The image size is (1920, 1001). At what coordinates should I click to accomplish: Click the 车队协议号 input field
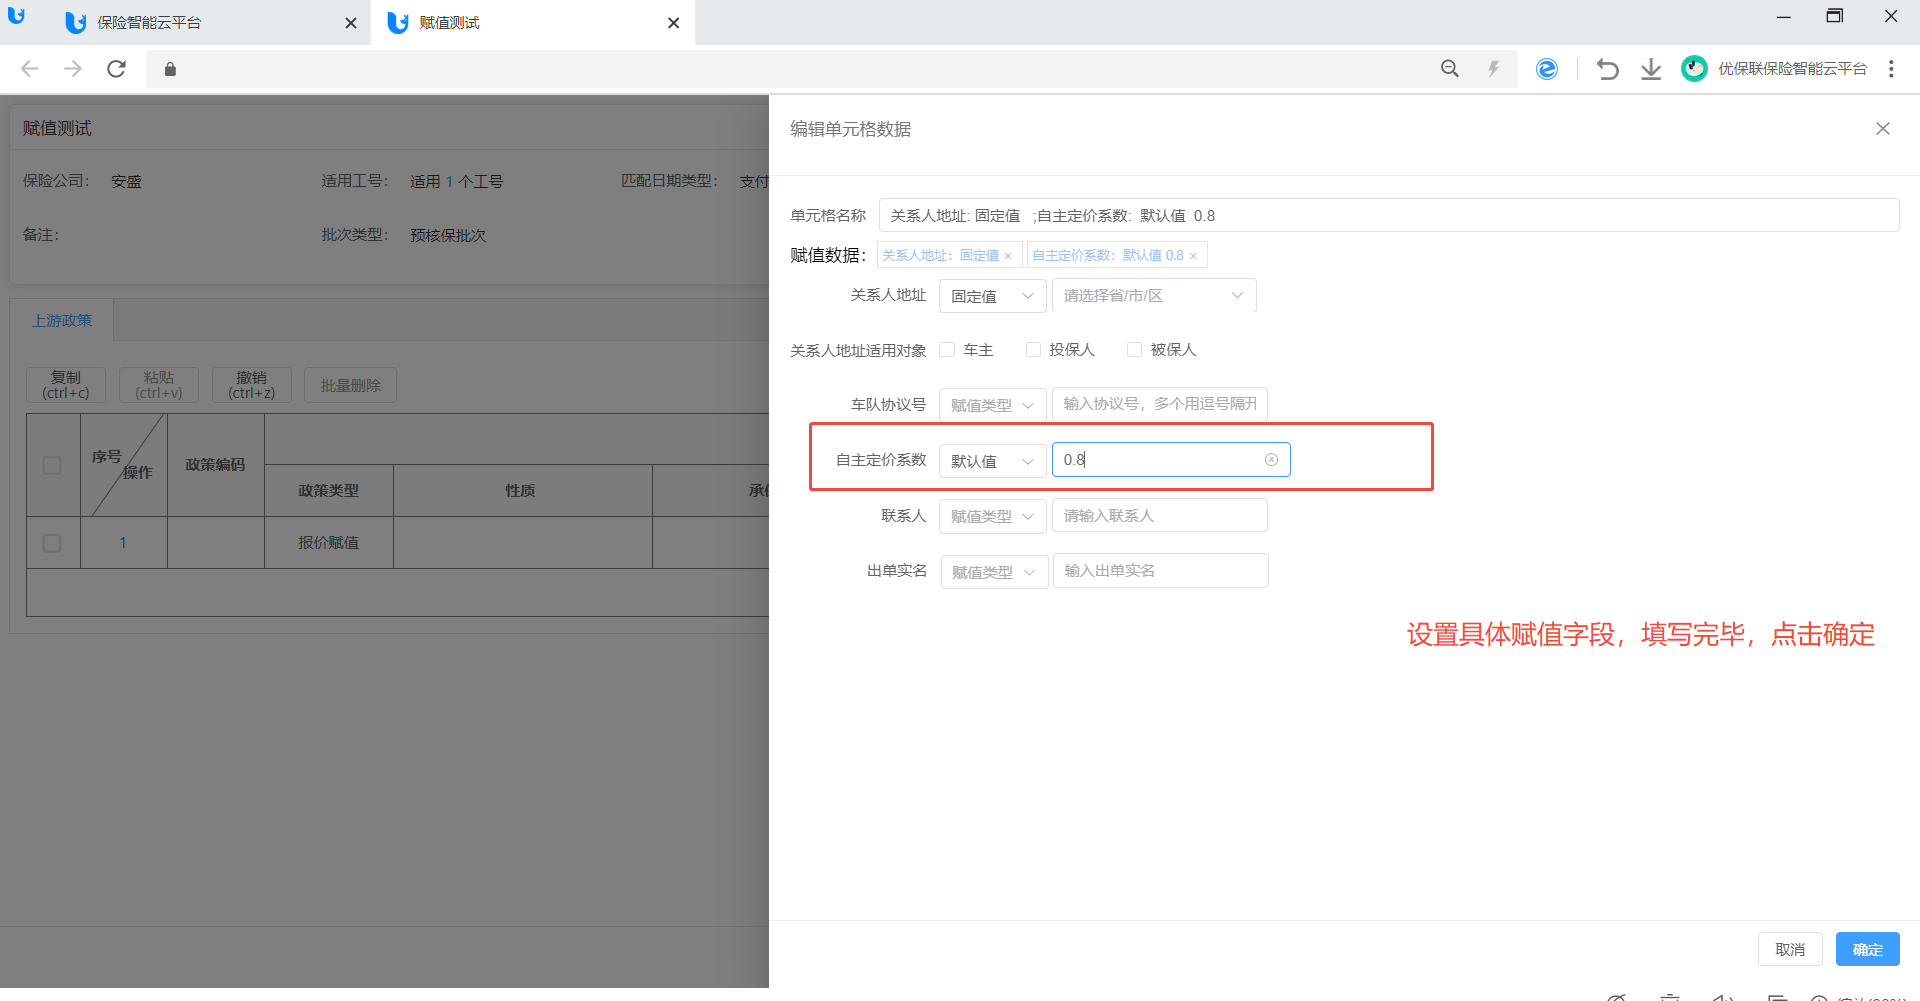[1160, 404]
